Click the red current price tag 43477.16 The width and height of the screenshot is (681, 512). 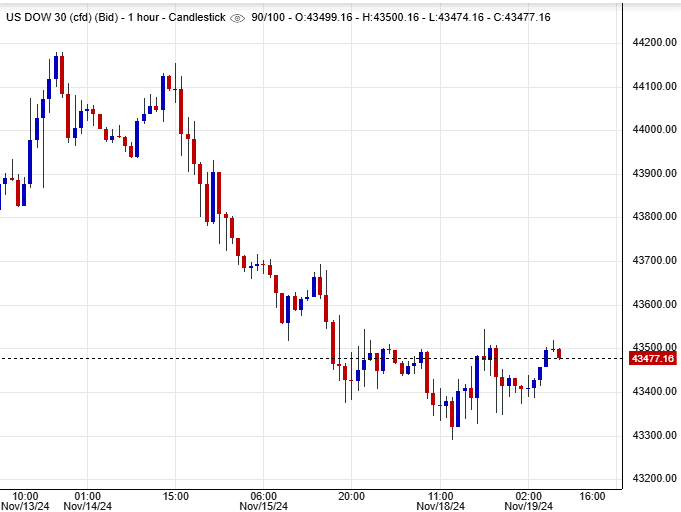[649, 359]
